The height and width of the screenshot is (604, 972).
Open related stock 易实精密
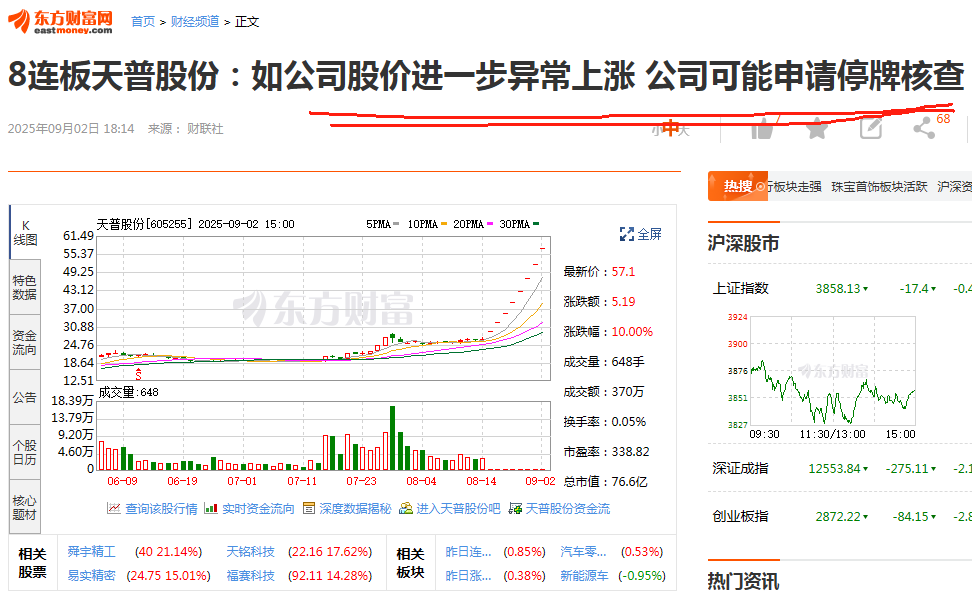tap(91, 575)
